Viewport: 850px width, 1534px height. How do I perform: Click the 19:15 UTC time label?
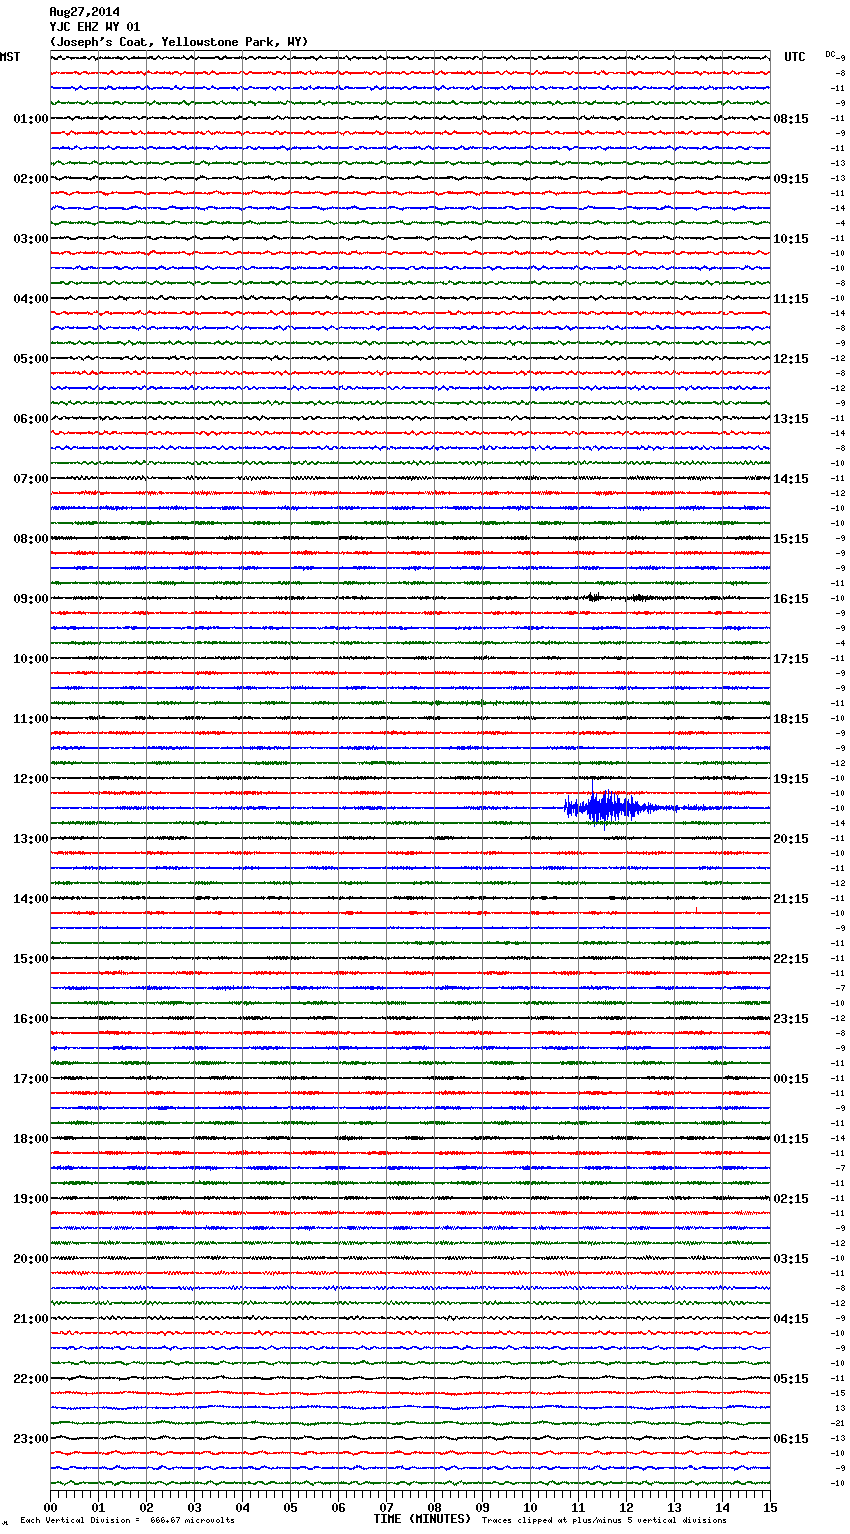(x=791, y=779)
